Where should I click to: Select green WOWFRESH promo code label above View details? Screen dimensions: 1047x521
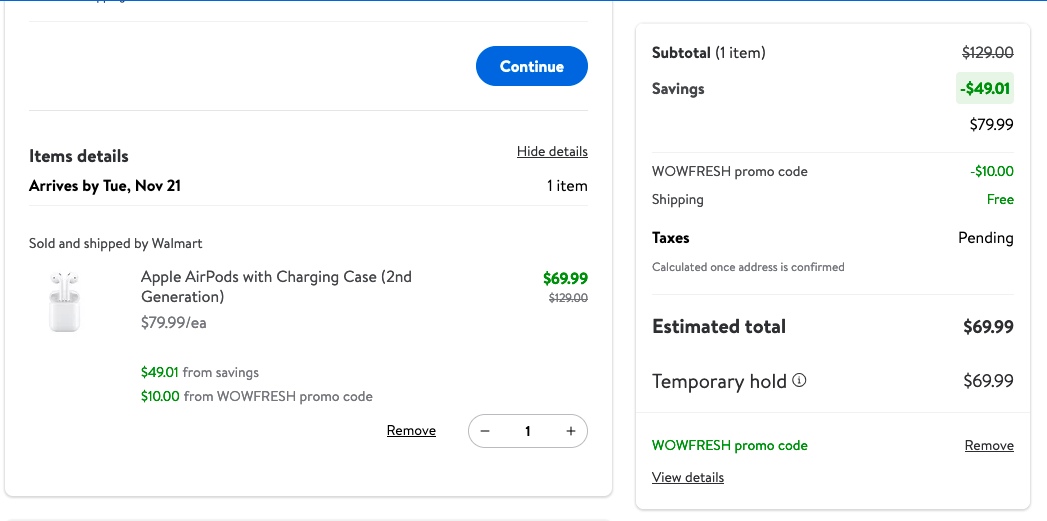pyautogui.click(x=730, y=446)
